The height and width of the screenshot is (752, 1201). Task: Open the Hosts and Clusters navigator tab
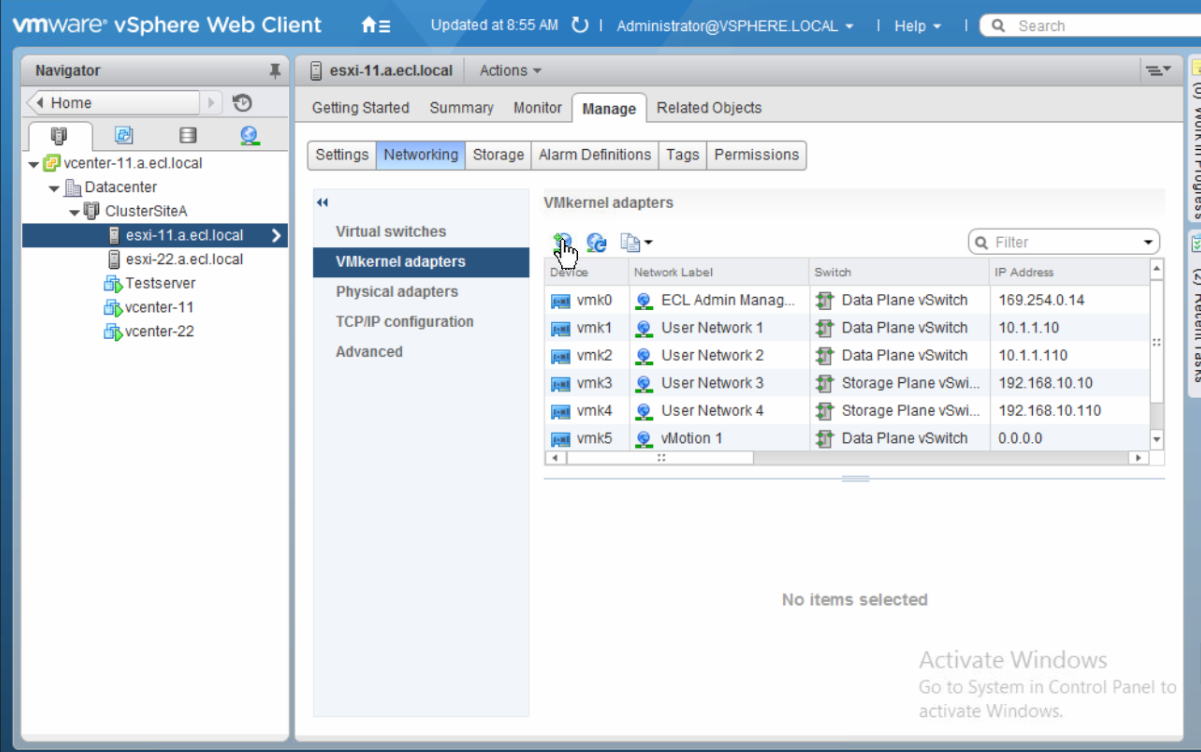[58, 136]
